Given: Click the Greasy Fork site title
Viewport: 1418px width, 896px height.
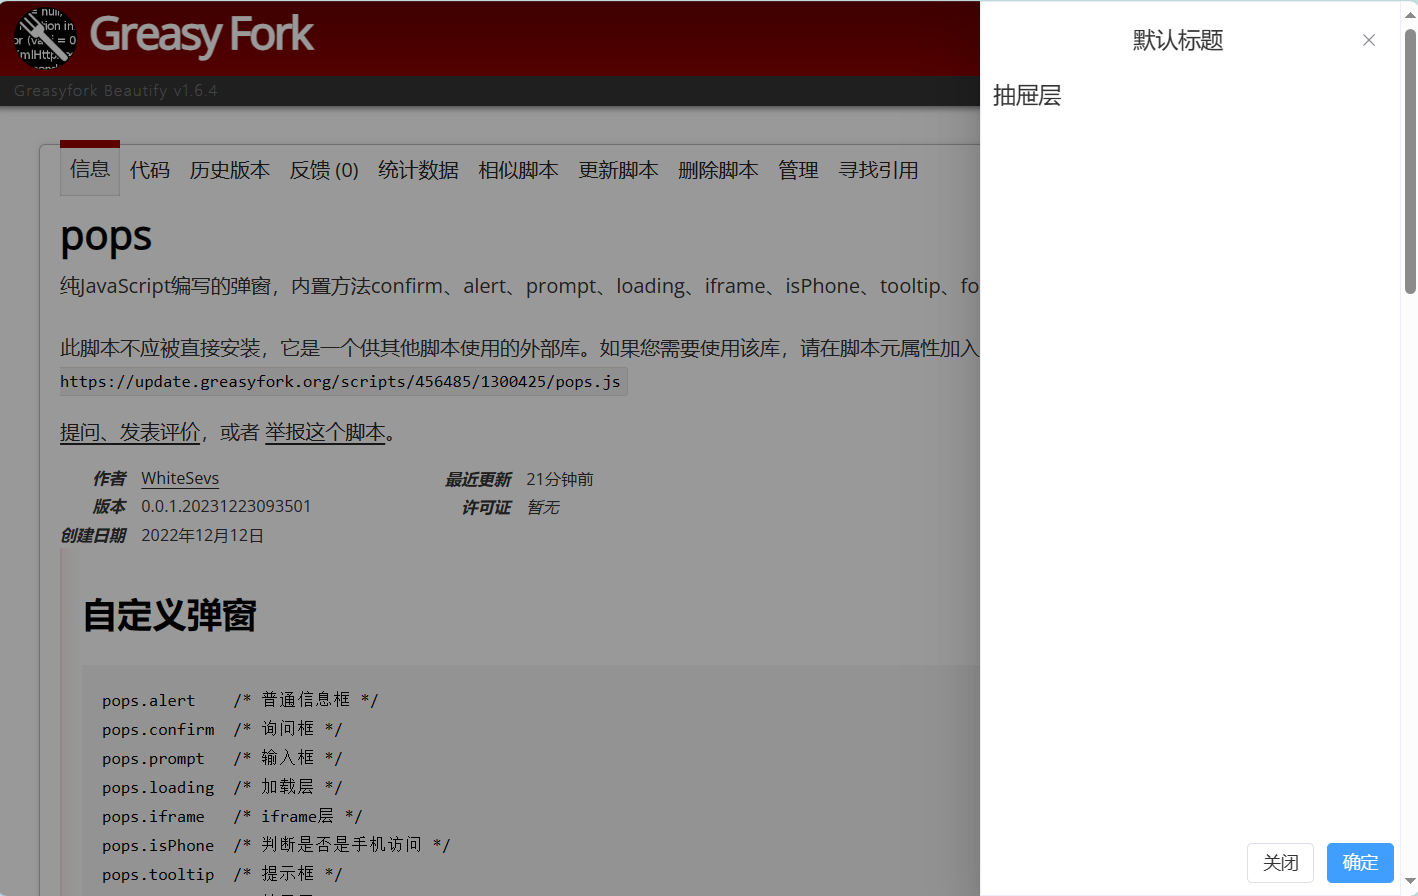Looking at the screenshot, I should 202,34.
